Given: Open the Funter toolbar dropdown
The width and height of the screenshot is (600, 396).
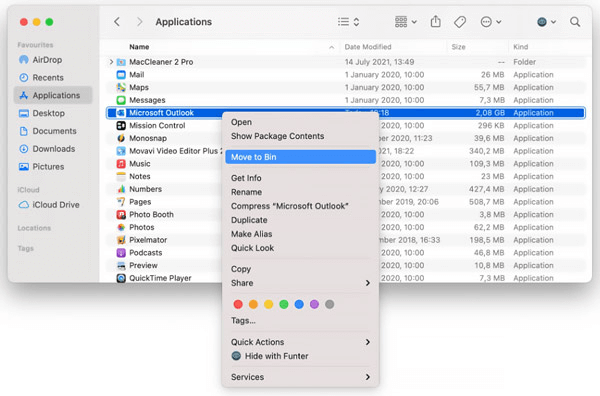Looking at the screenshot, I should pyautogui.click(x=546, y=22).
